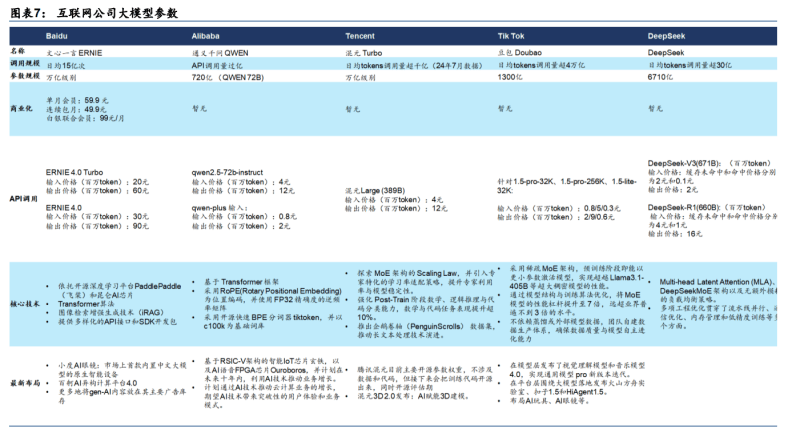
Task: Click the 30元 input price line under ERNIE 4.0
Action: [x=97, y=216]
